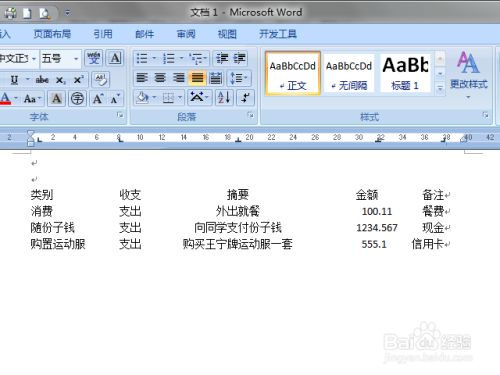Open the shading color dropdown arrow
Screen dimensions: 500x375
click(154, 98)
